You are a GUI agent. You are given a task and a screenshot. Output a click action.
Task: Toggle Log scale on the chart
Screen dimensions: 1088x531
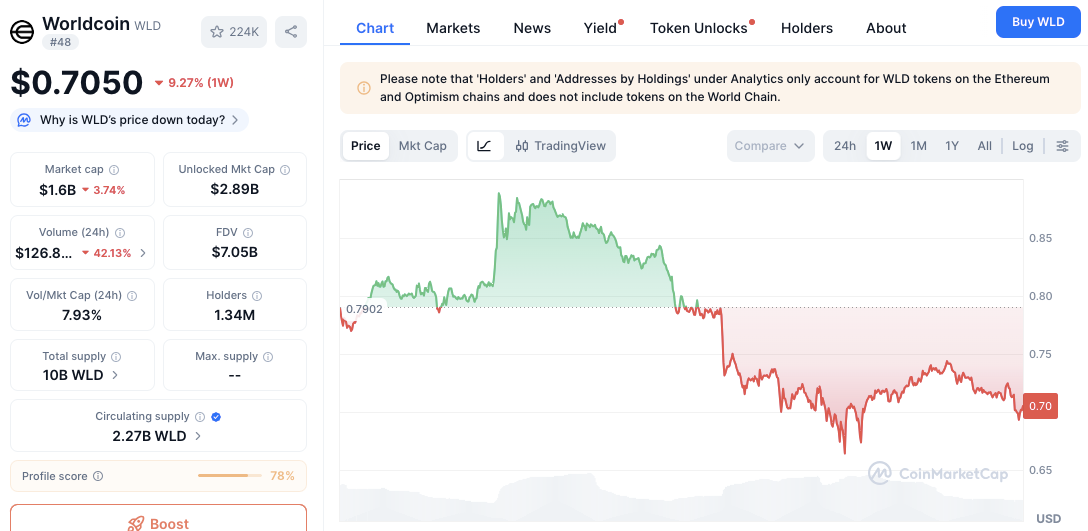click(x=1022, y=146)
